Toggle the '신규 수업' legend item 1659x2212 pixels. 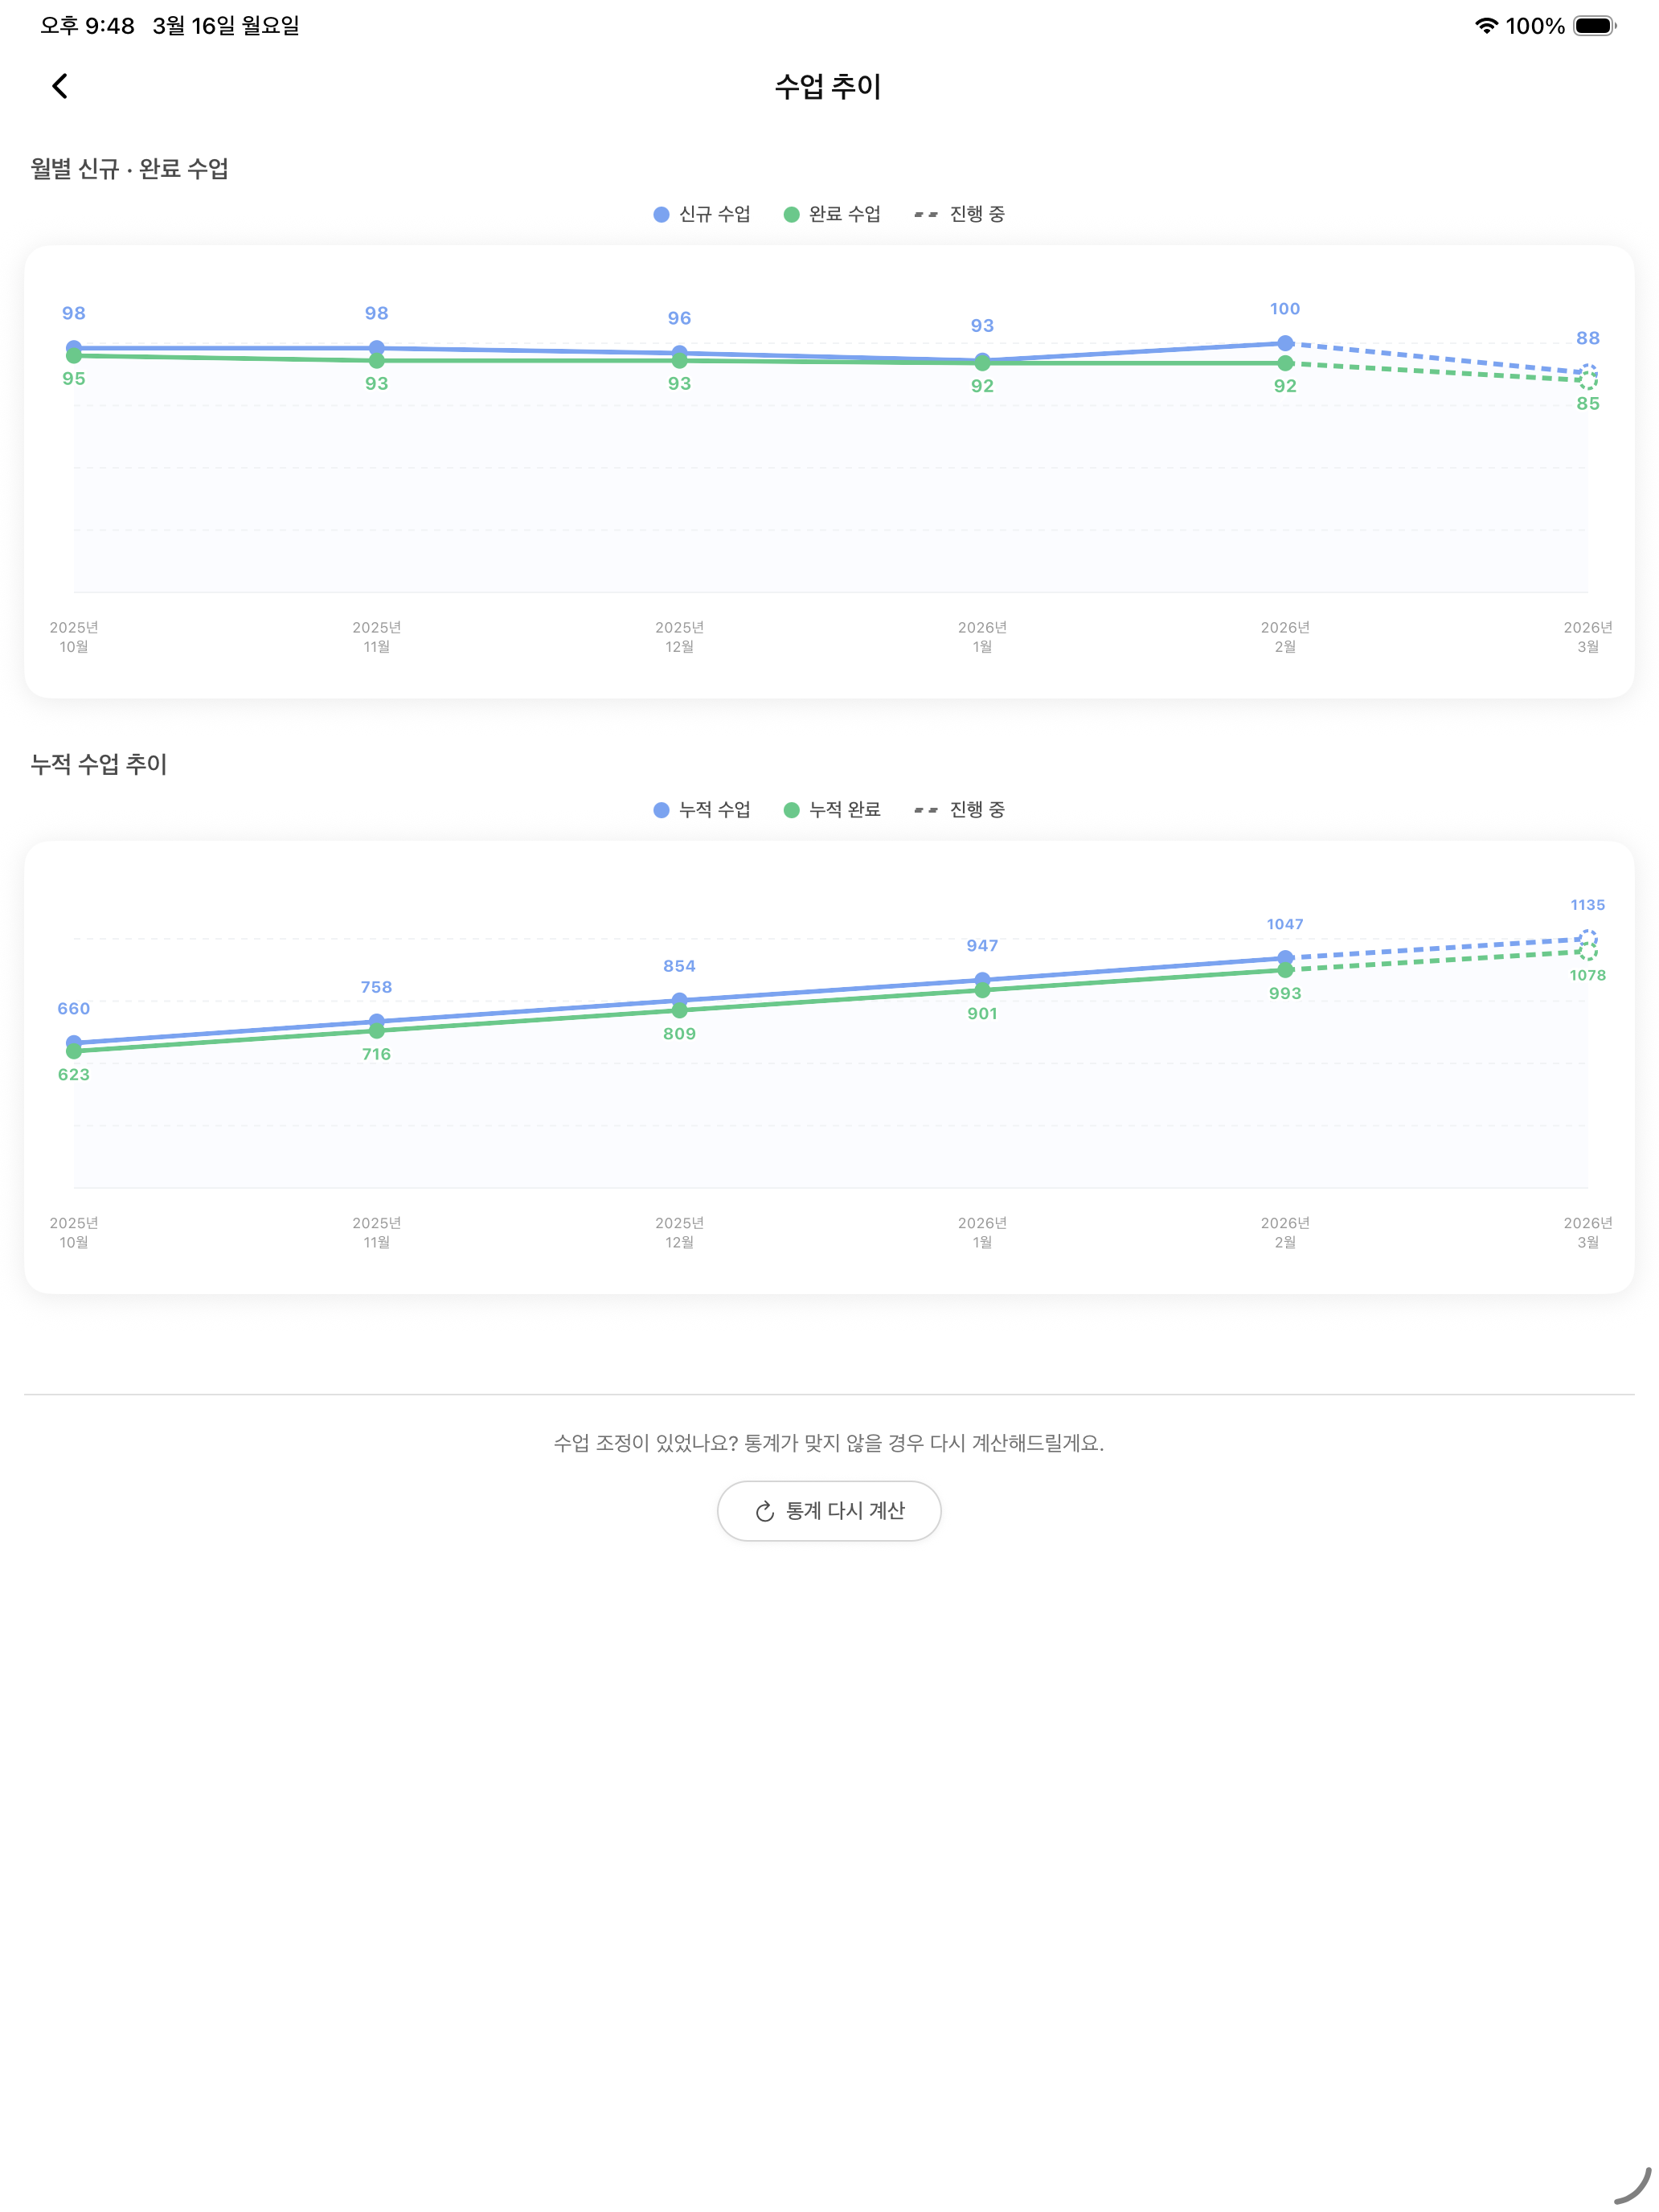(702, 214)
